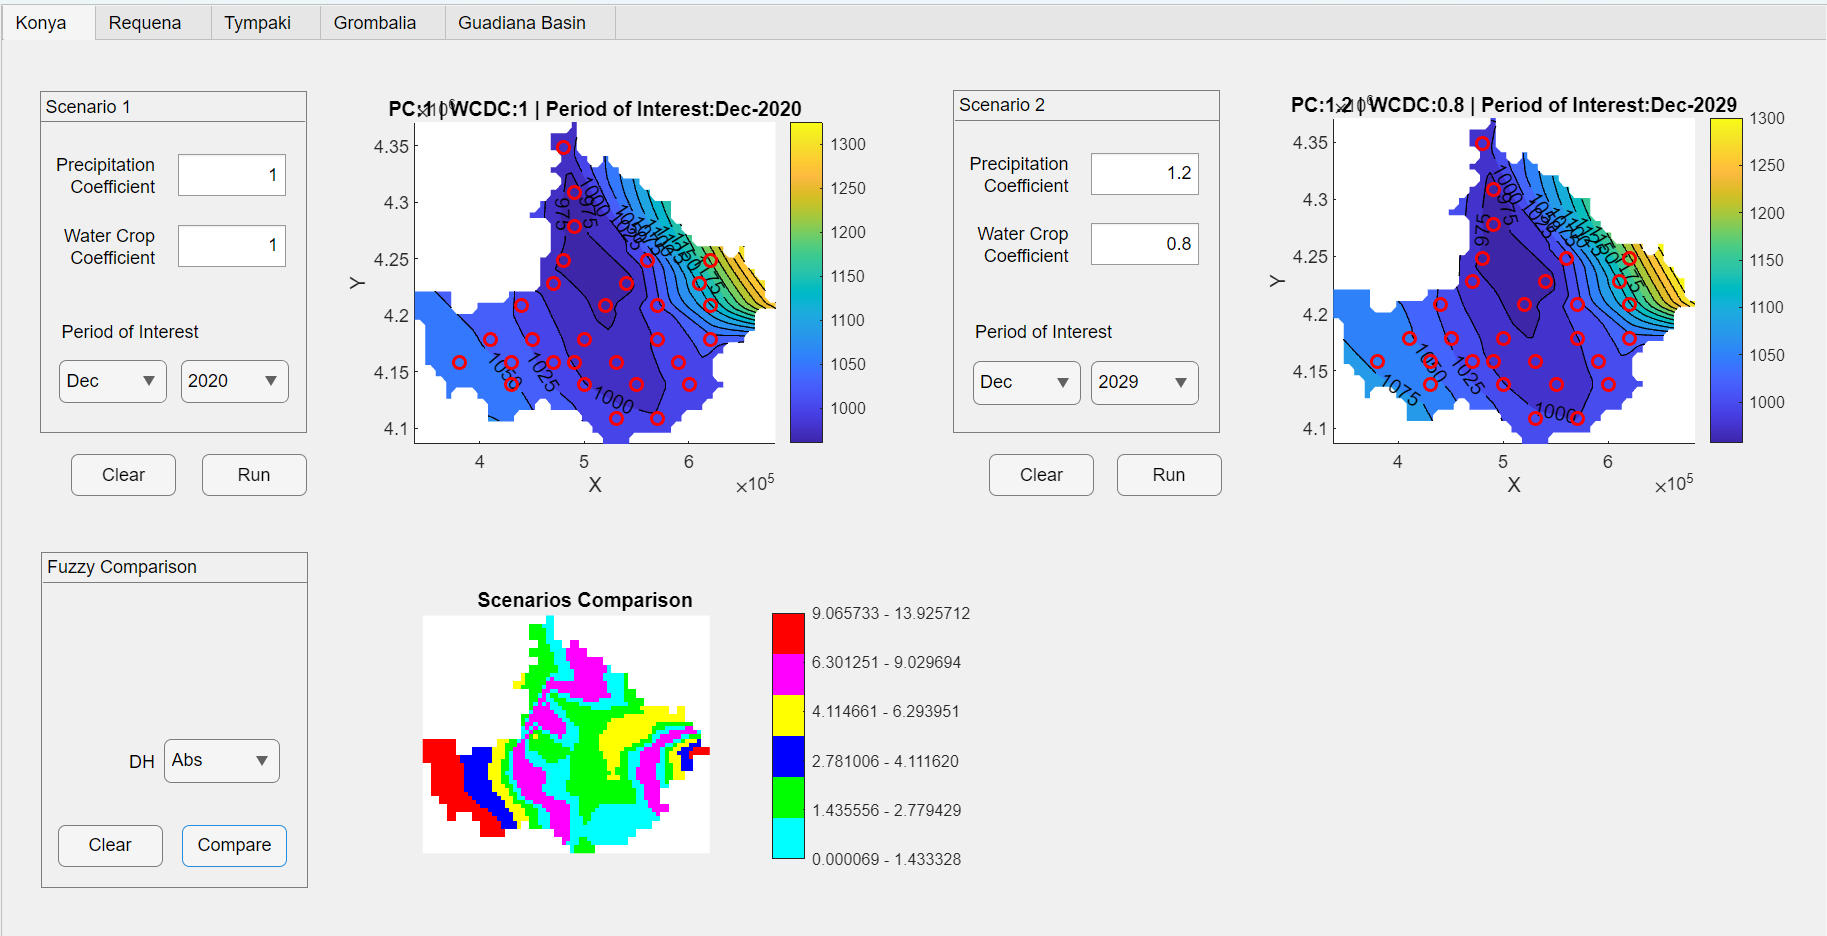Viewport: 1827px width, 936px height.
Task: Click the 'Scenarios Comparison' title text
Action: [585, 600]
